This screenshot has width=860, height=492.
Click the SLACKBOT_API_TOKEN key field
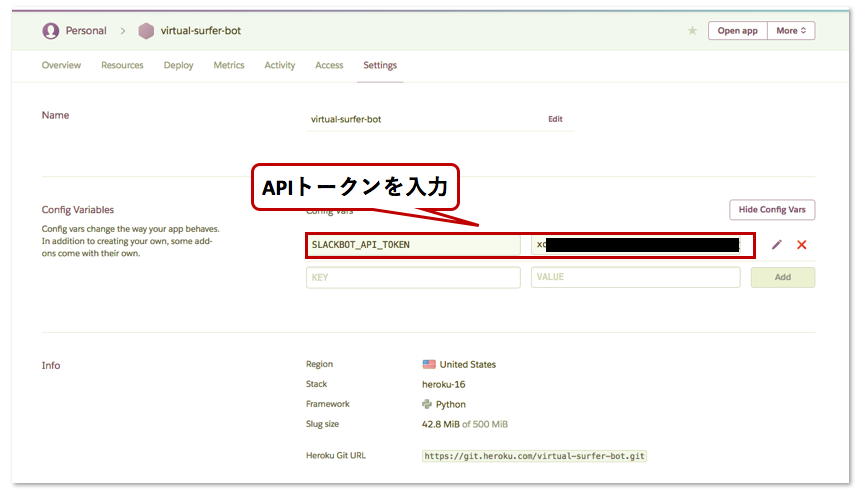pyautogui.click(x=413, y=245)
